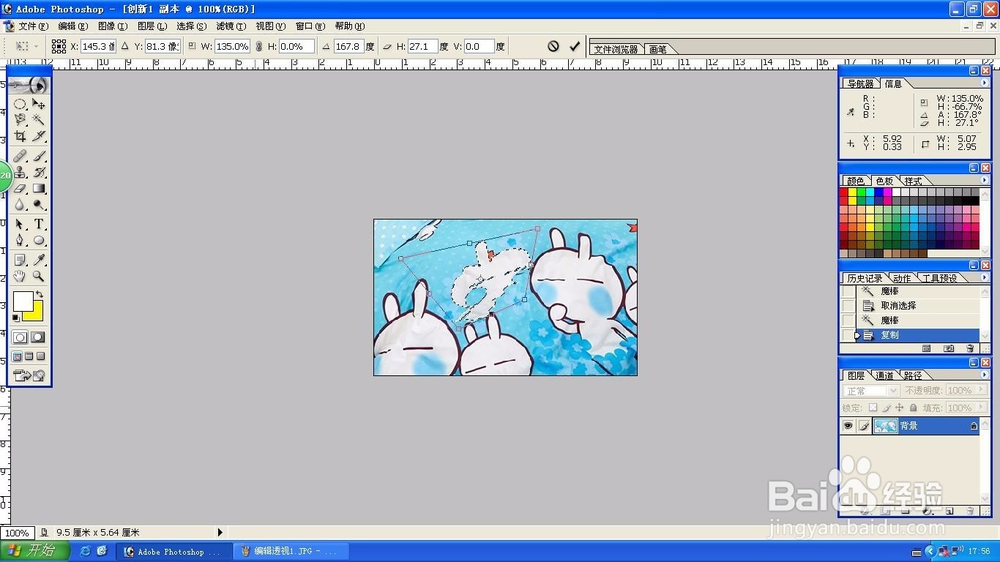Select the Lasso tool
1000x562 pixels.
20,119
